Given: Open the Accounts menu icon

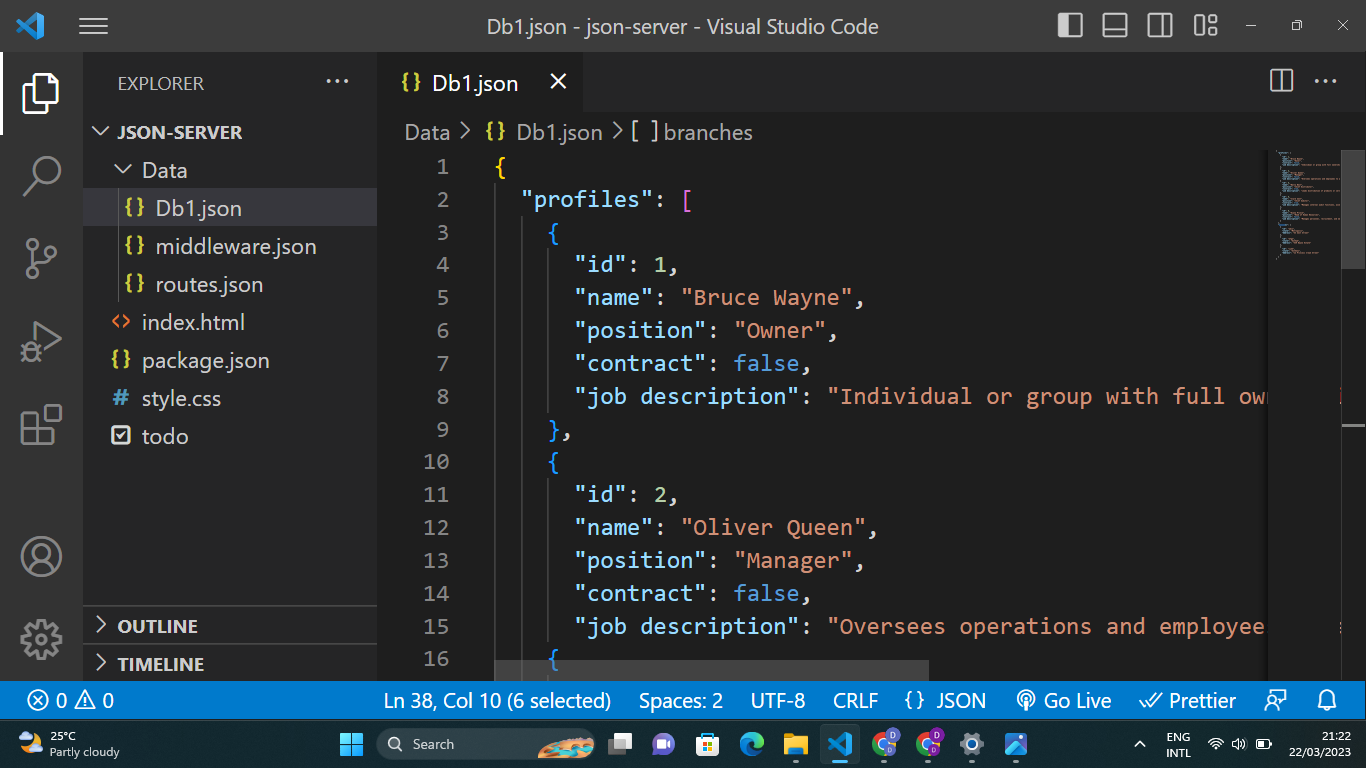Looking at the screenshot, I should coord(41,556).
